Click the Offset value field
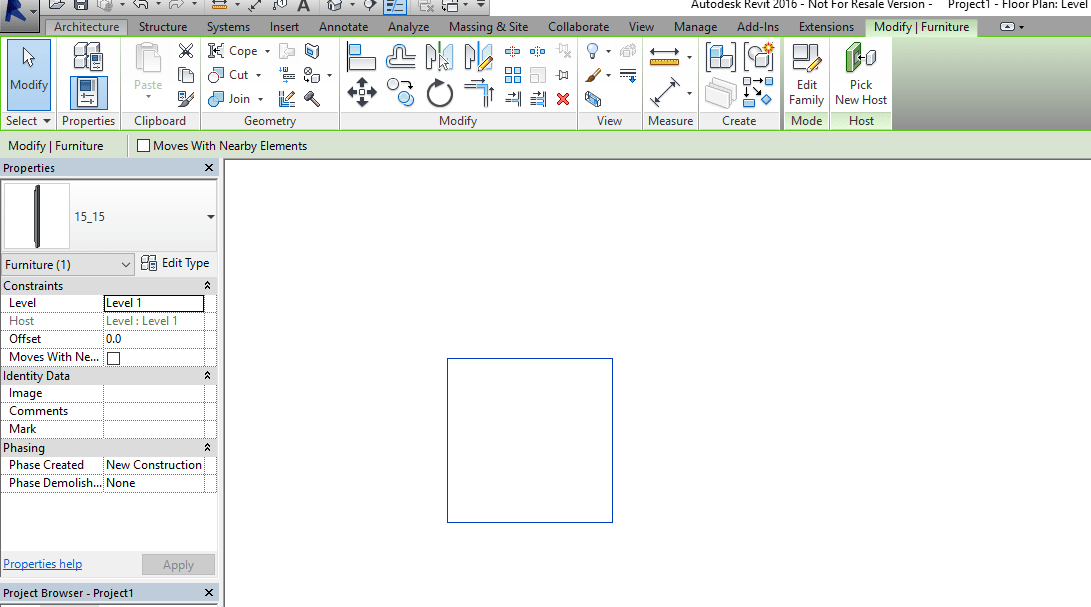The image size is (1091, 607). pyautogui.click(x=153, y=338)
